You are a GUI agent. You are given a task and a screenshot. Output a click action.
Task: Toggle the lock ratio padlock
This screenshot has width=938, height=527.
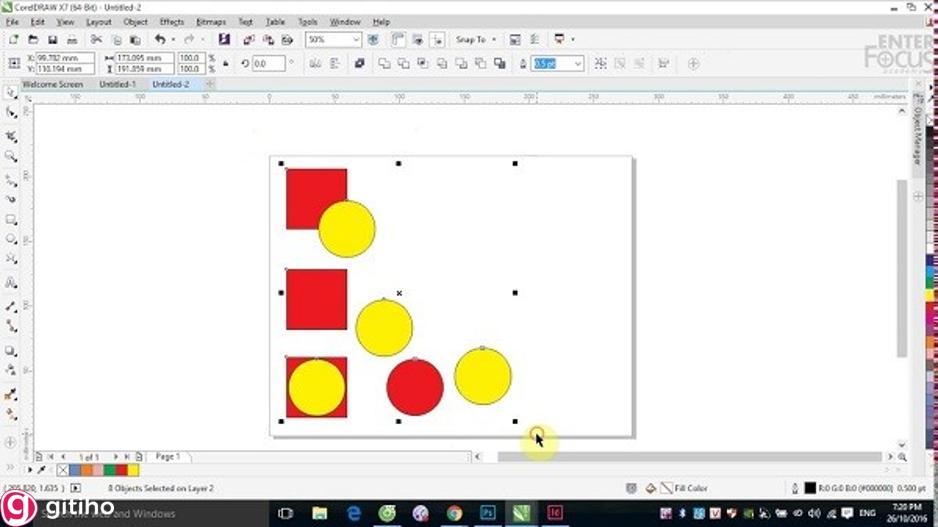[226, 63]
